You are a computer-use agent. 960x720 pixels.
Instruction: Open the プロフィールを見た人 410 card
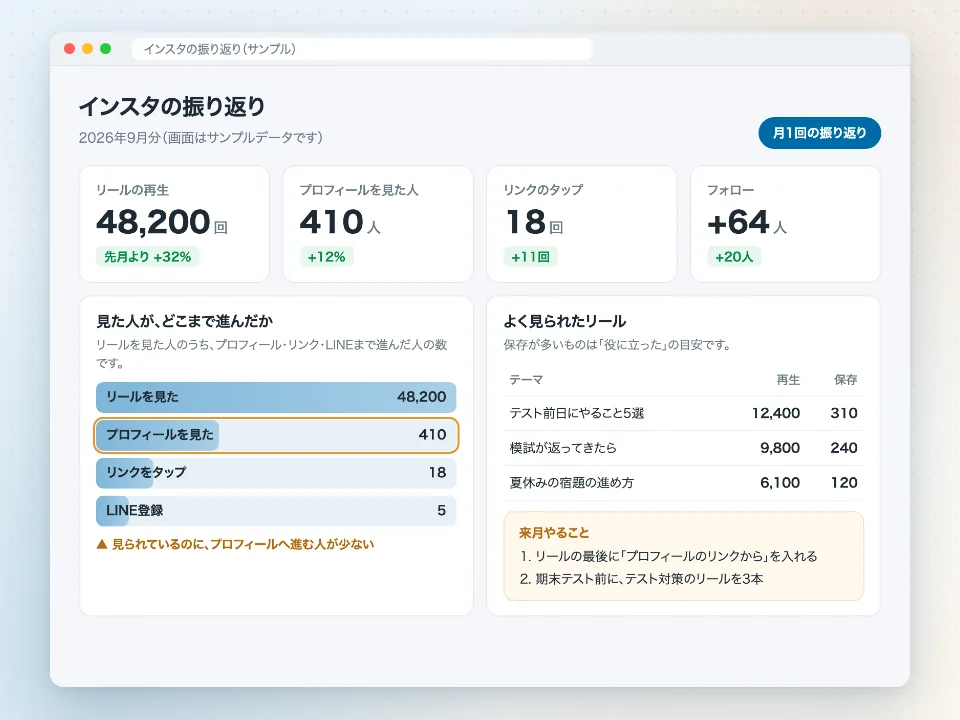[378, 224]
